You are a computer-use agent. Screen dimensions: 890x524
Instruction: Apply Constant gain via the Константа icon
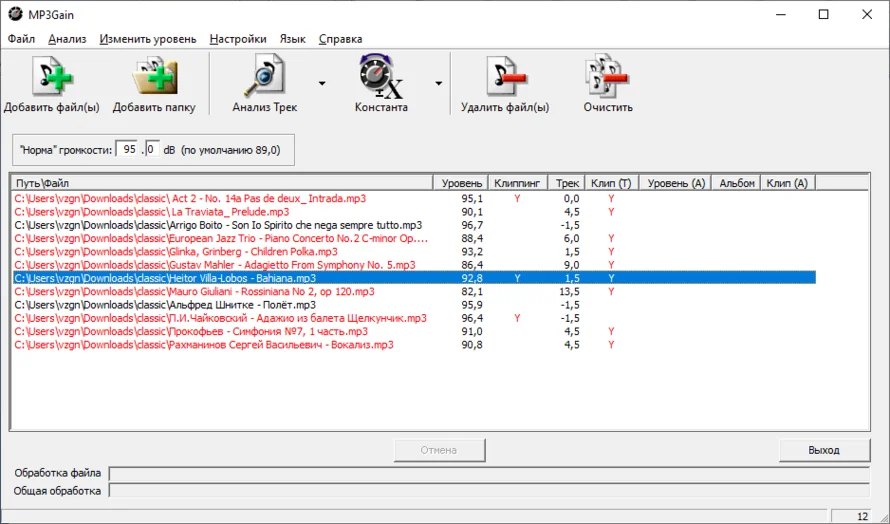pos(381,78)
